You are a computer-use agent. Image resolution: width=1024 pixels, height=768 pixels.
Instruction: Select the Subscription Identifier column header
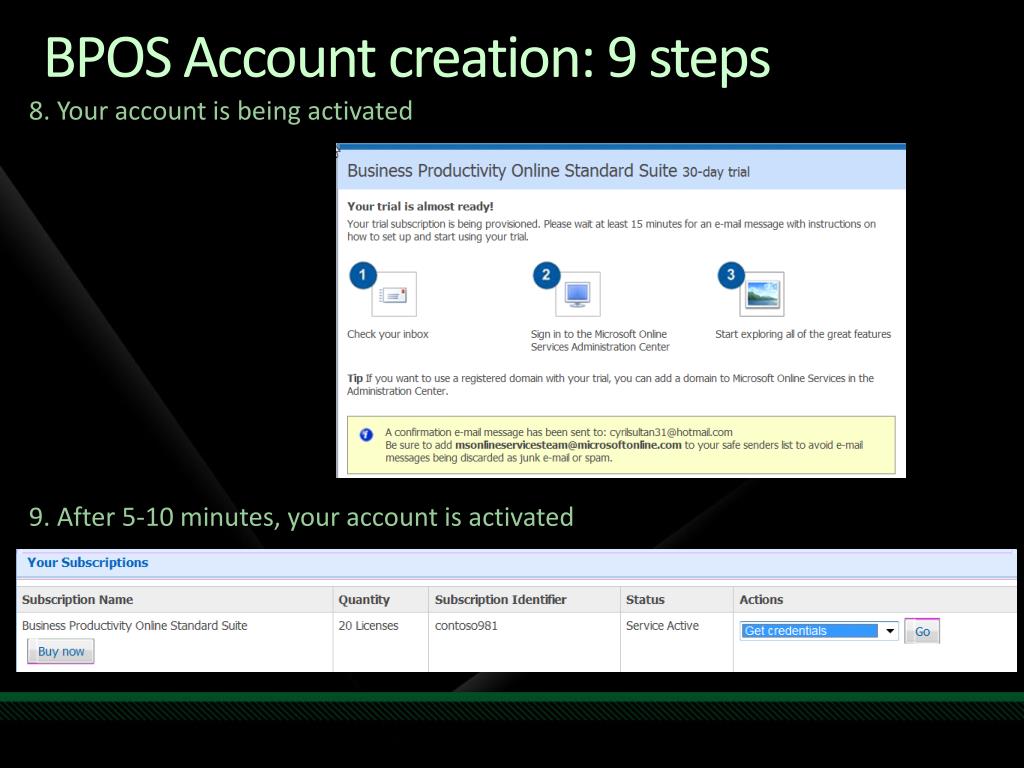tap(500, 600)
